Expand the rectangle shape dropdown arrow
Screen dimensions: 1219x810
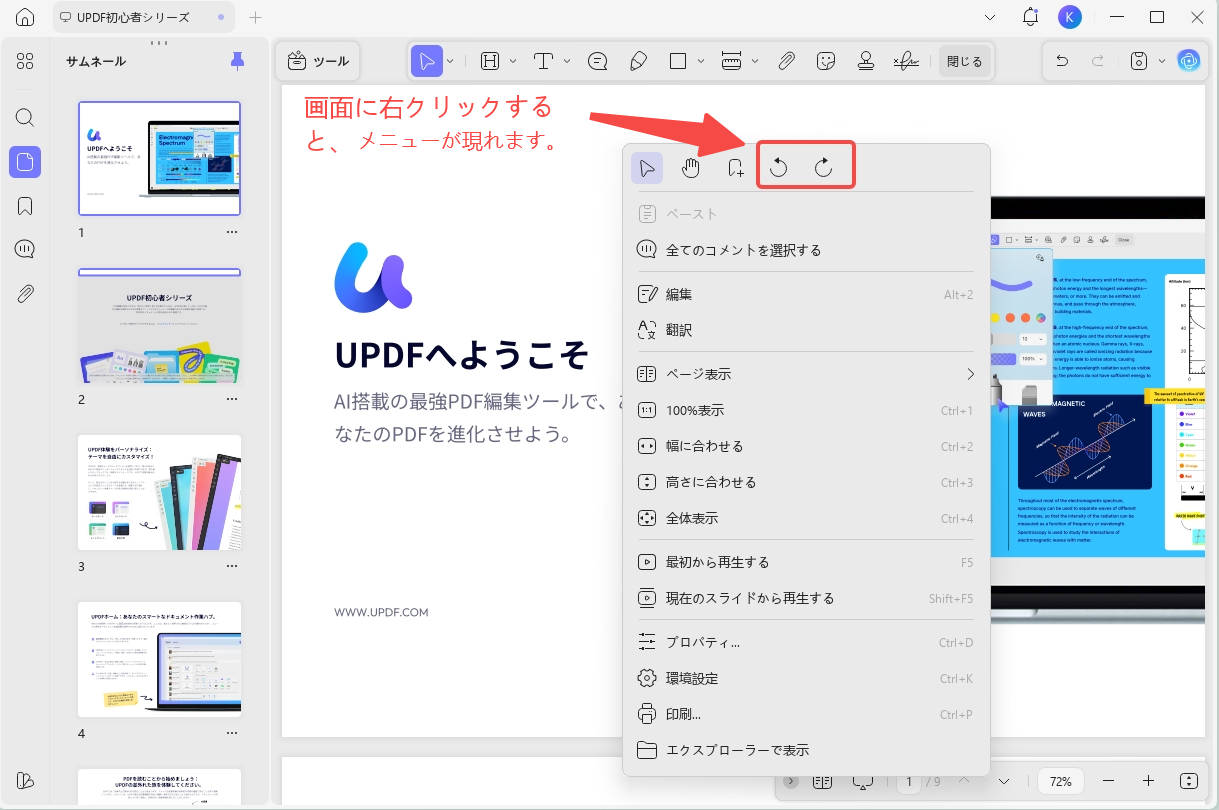pos(701,61)
